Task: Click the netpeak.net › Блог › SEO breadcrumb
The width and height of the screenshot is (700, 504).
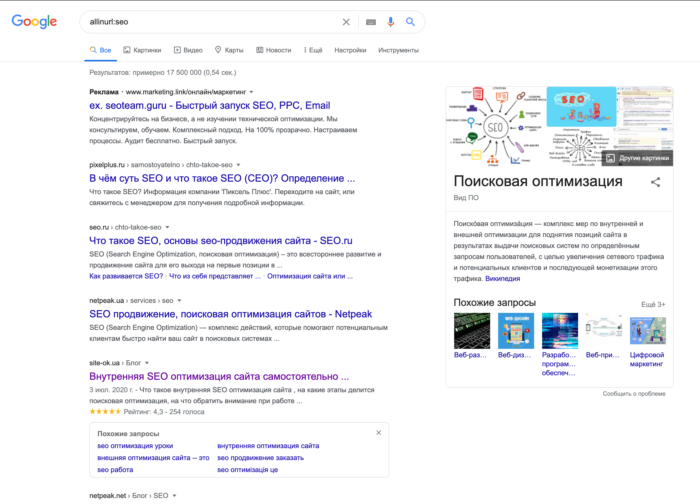Action: click(x=129, y=496)
